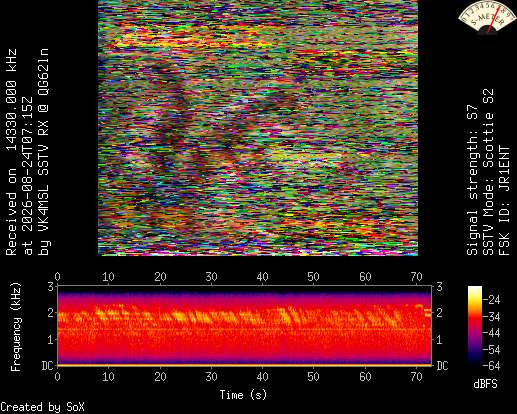Click the dBFS color scale bar
The width and height of the screenshot is (517, 414).
click(x=475, y=326)
